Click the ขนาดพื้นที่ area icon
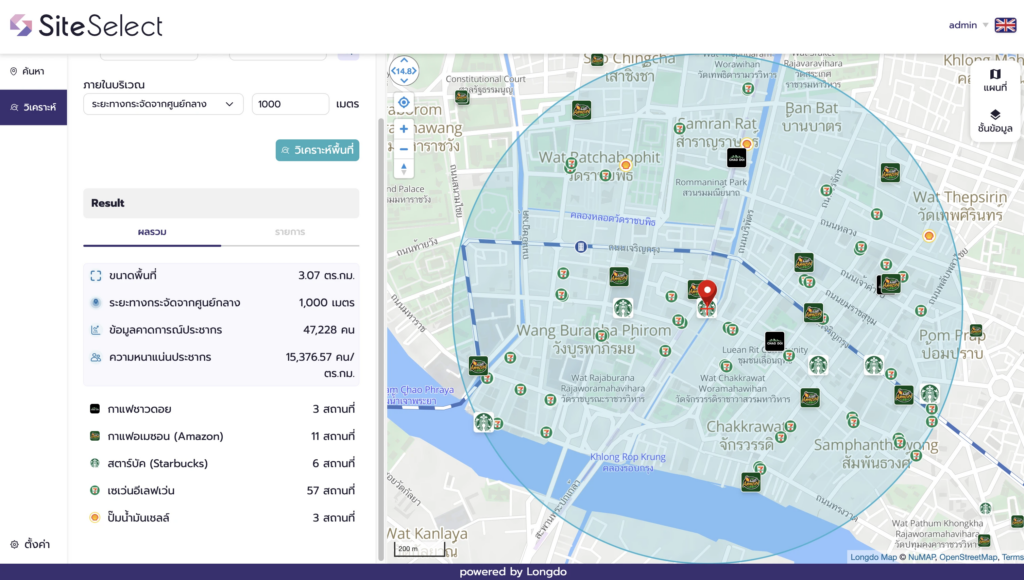The image size is (1024, 580). pyautogui.click(x=96, y=276)
